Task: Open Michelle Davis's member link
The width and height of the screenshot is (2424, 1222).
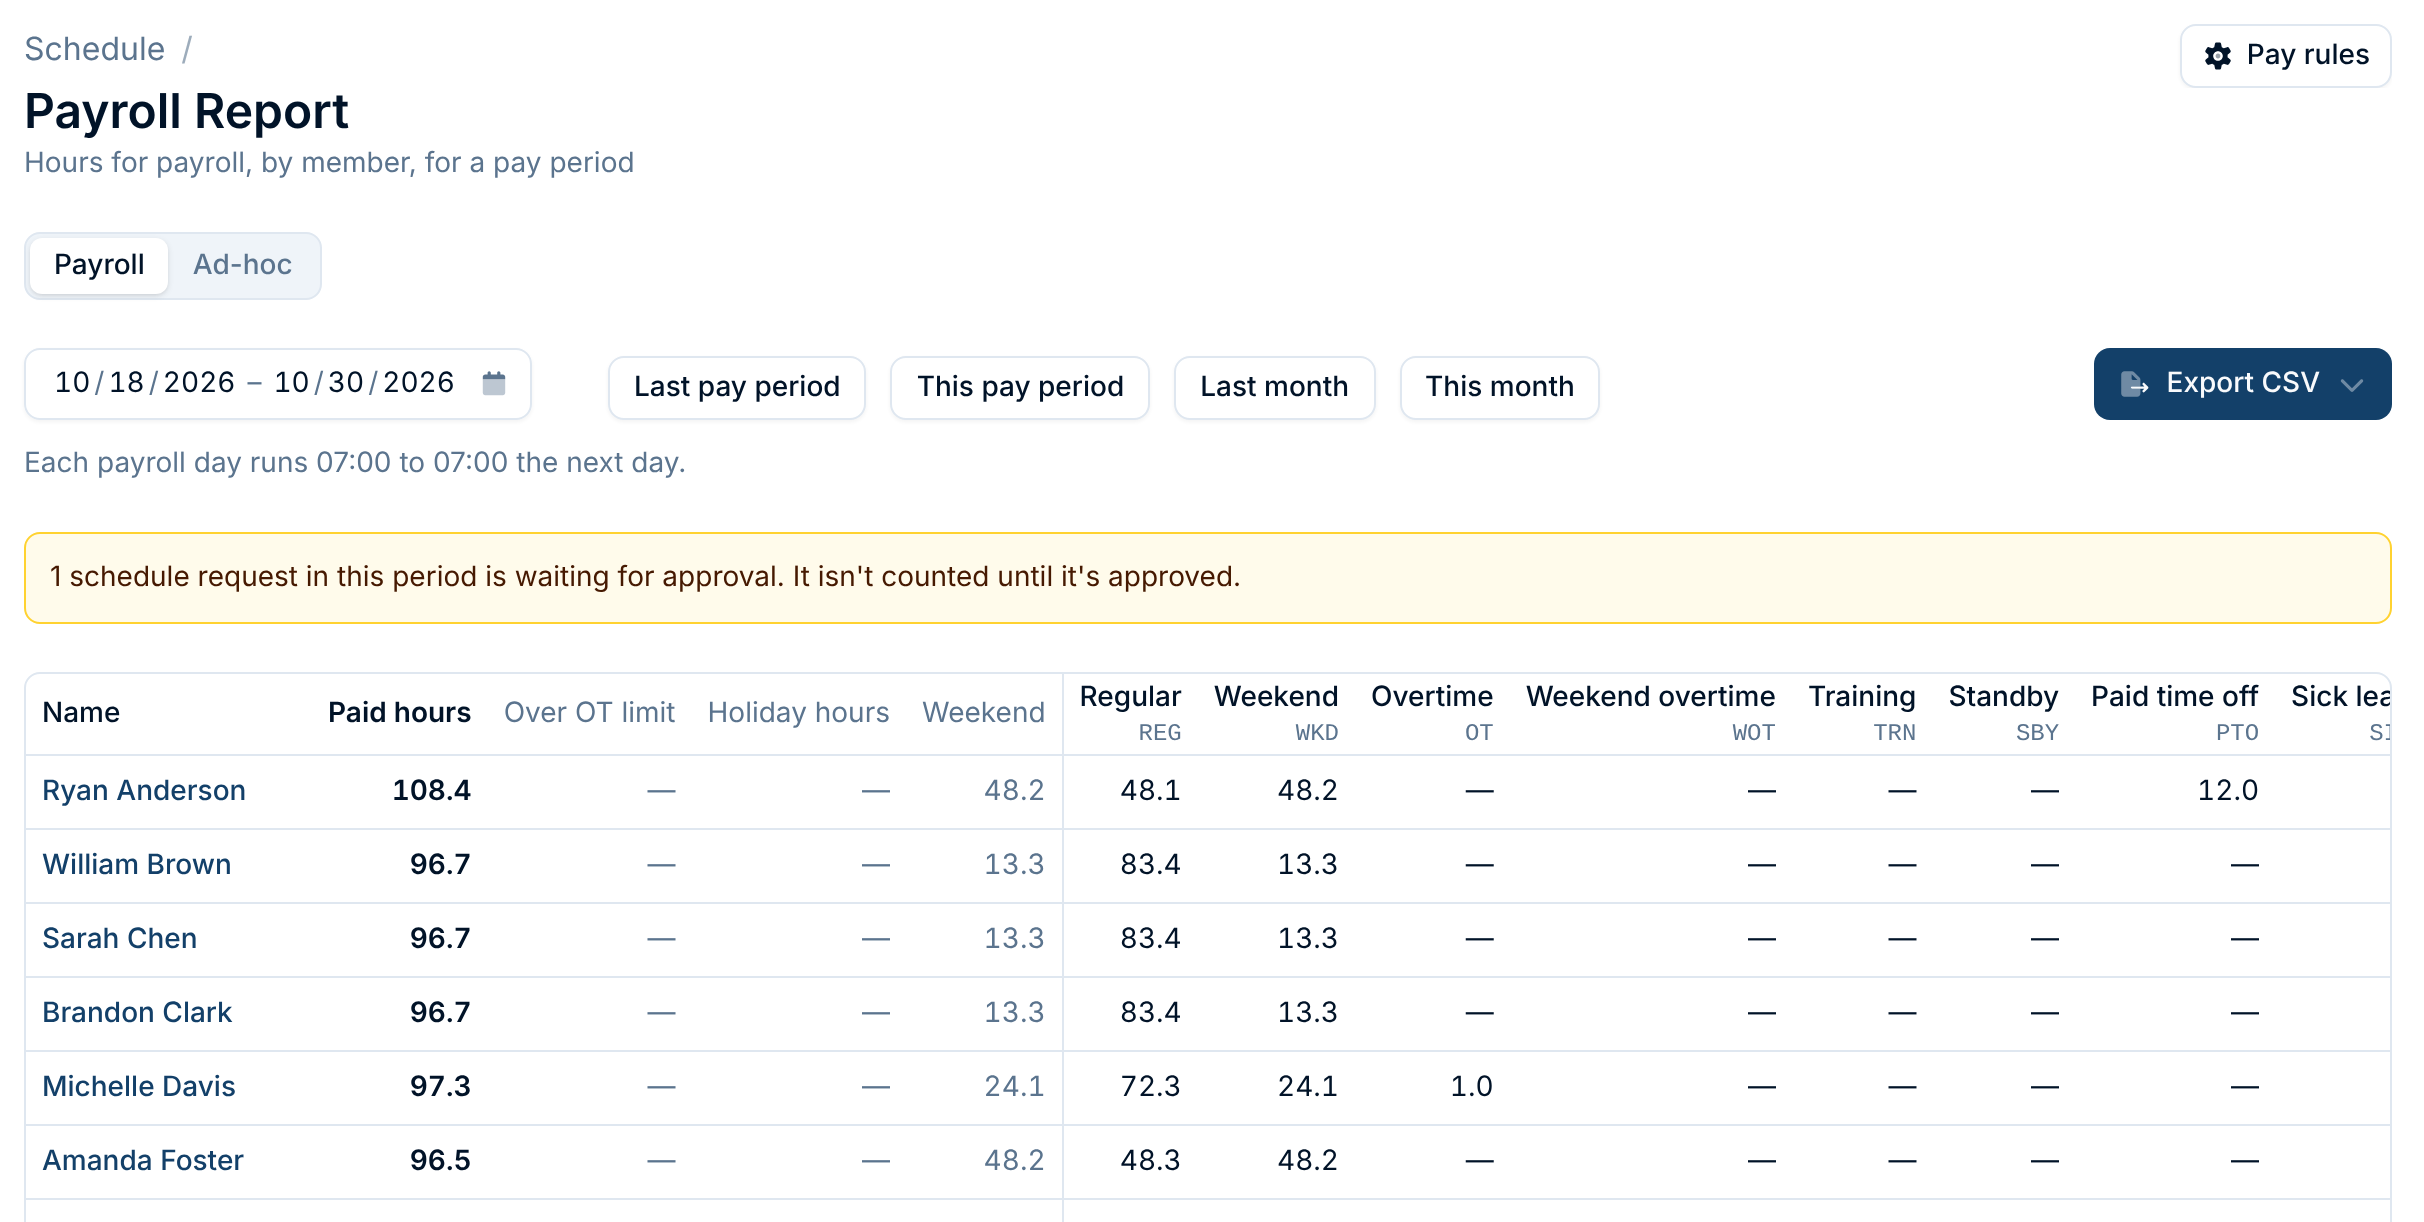Action: click(x=139, y=1087)
